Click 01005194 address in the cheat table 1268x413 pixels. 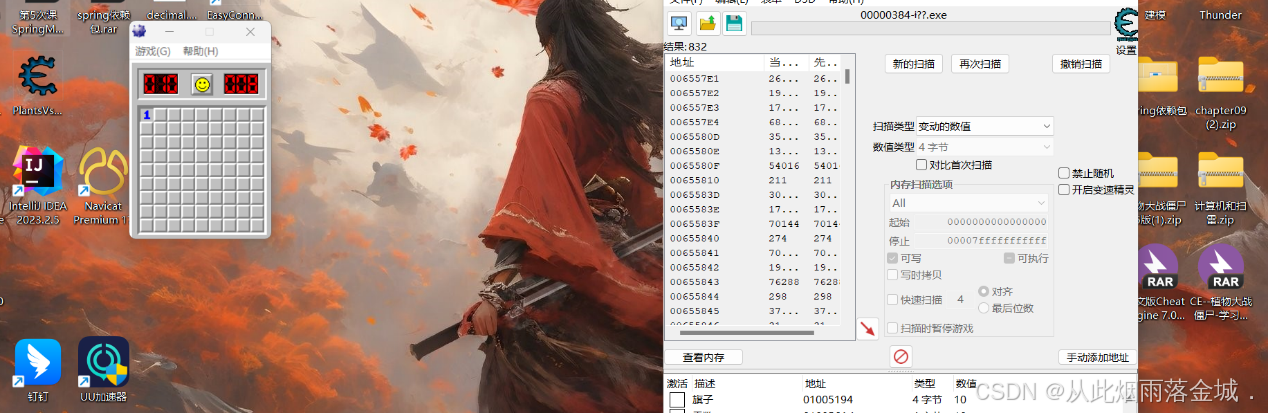pyautogui.click(x=830, y=400)
